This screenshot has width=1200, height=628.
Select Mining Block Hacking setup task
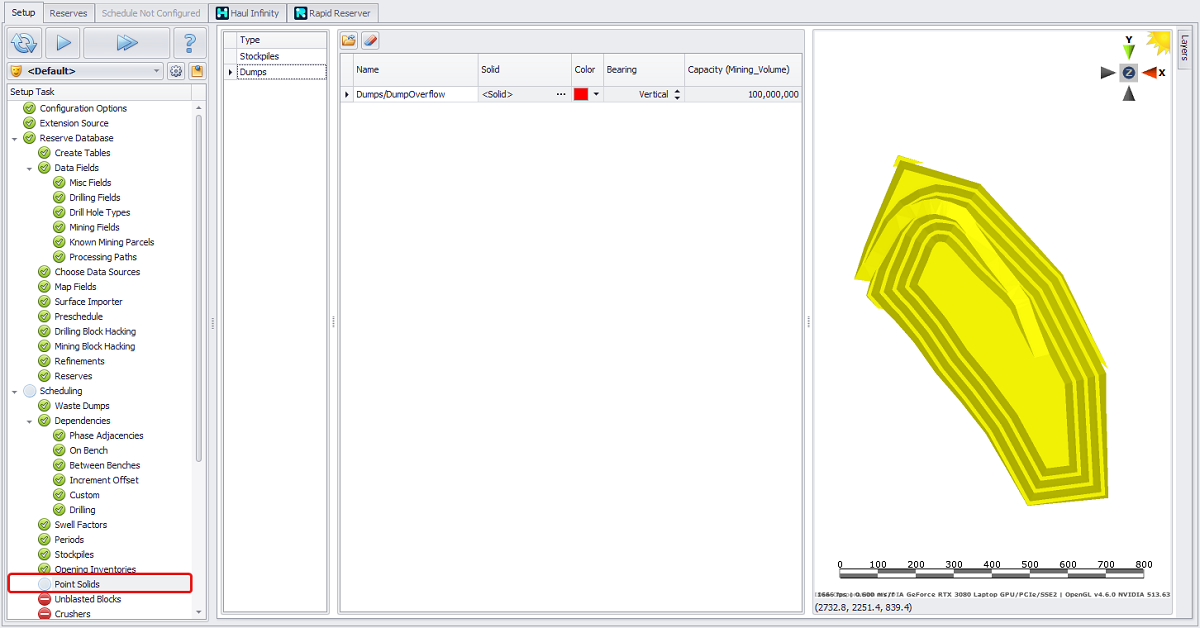click(x=94, y=346)
